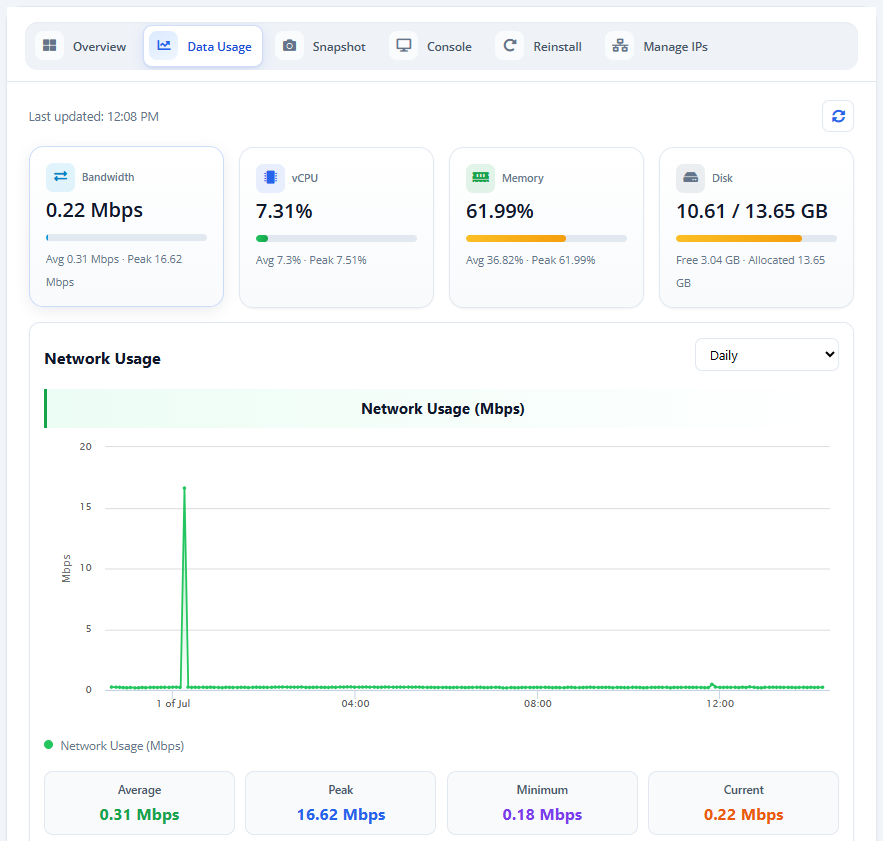Click 'Free 3.04 GB · Allocated 13.65 GB' text
The image size is (883, 841).
(751, 272)
